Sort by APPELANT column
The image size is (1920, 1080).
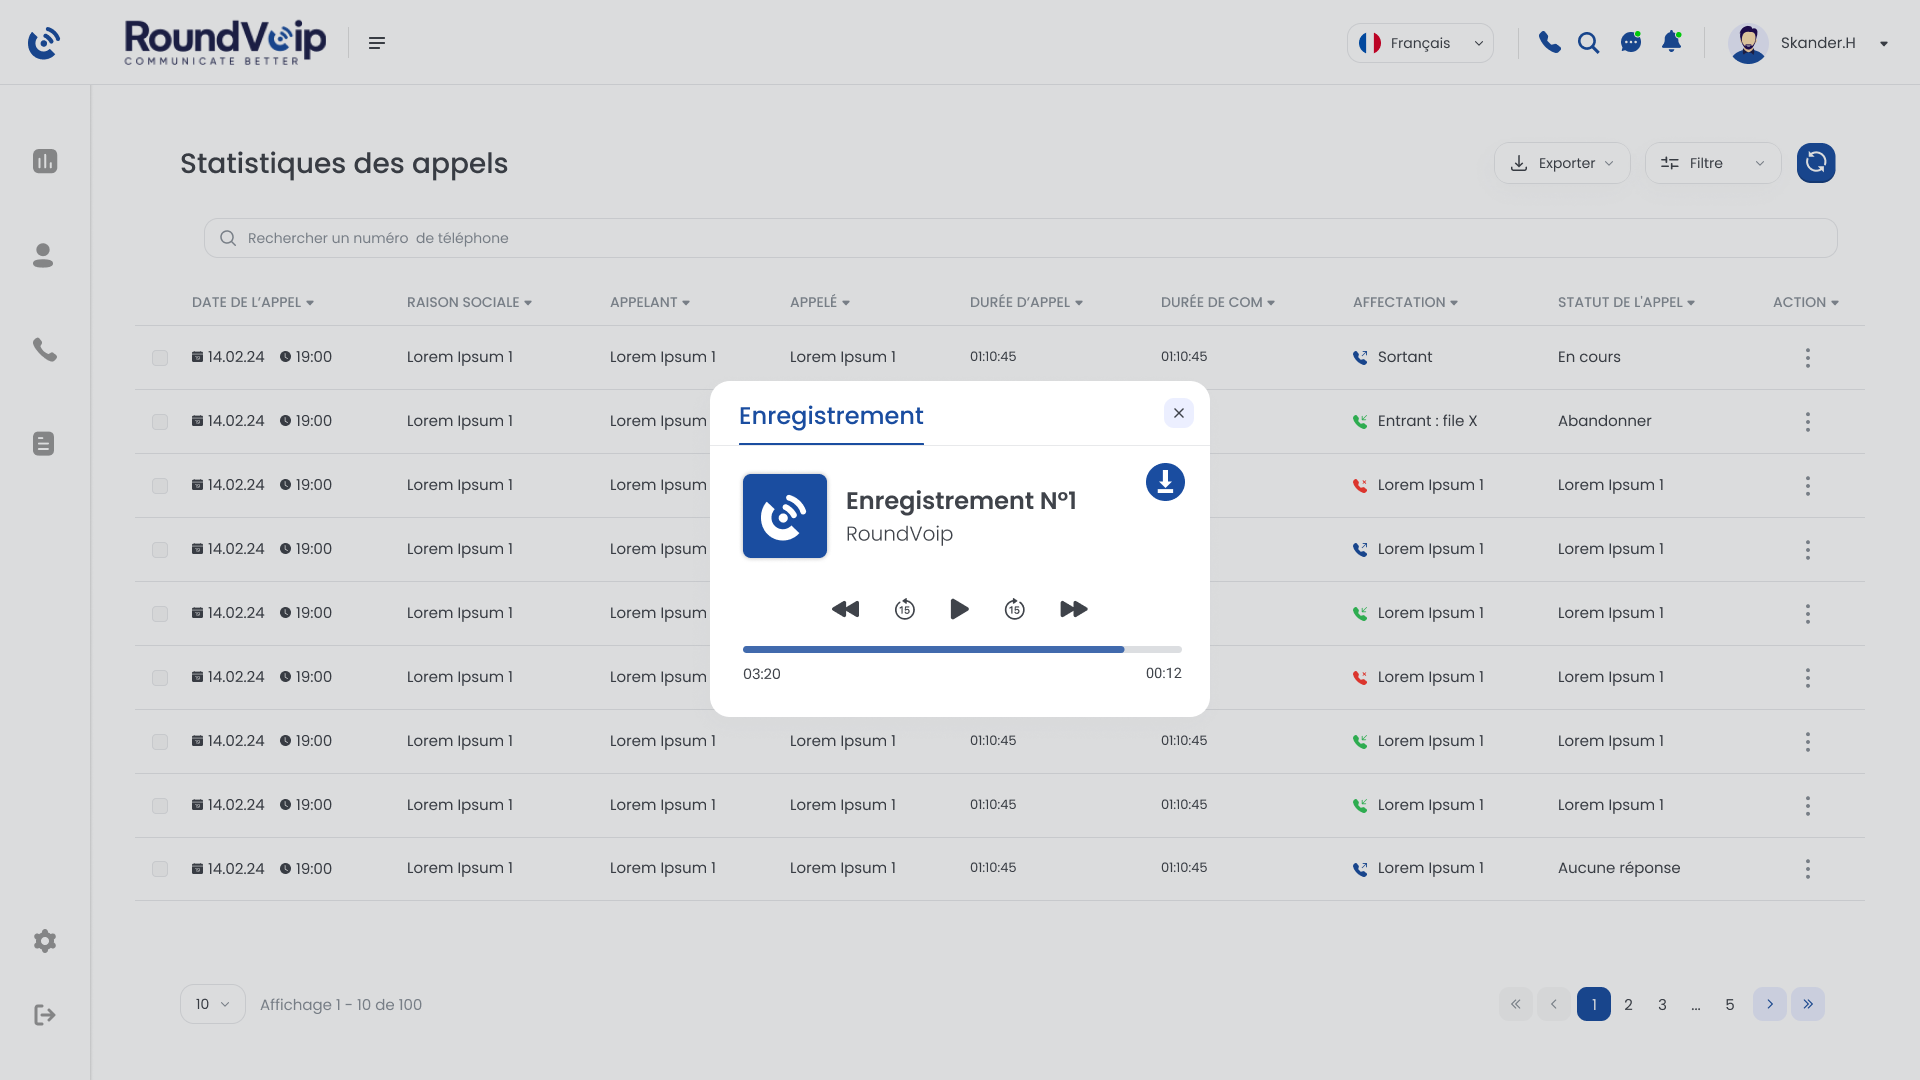coord(650,302)
